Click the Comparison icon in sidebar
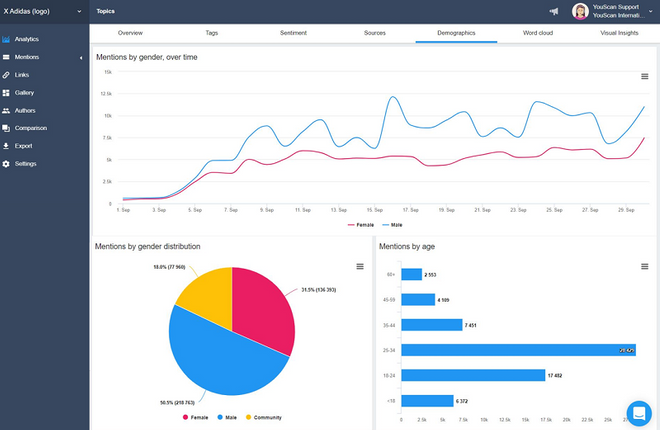Viewport: 660px width, 430px height. click(x=6, y=128)
